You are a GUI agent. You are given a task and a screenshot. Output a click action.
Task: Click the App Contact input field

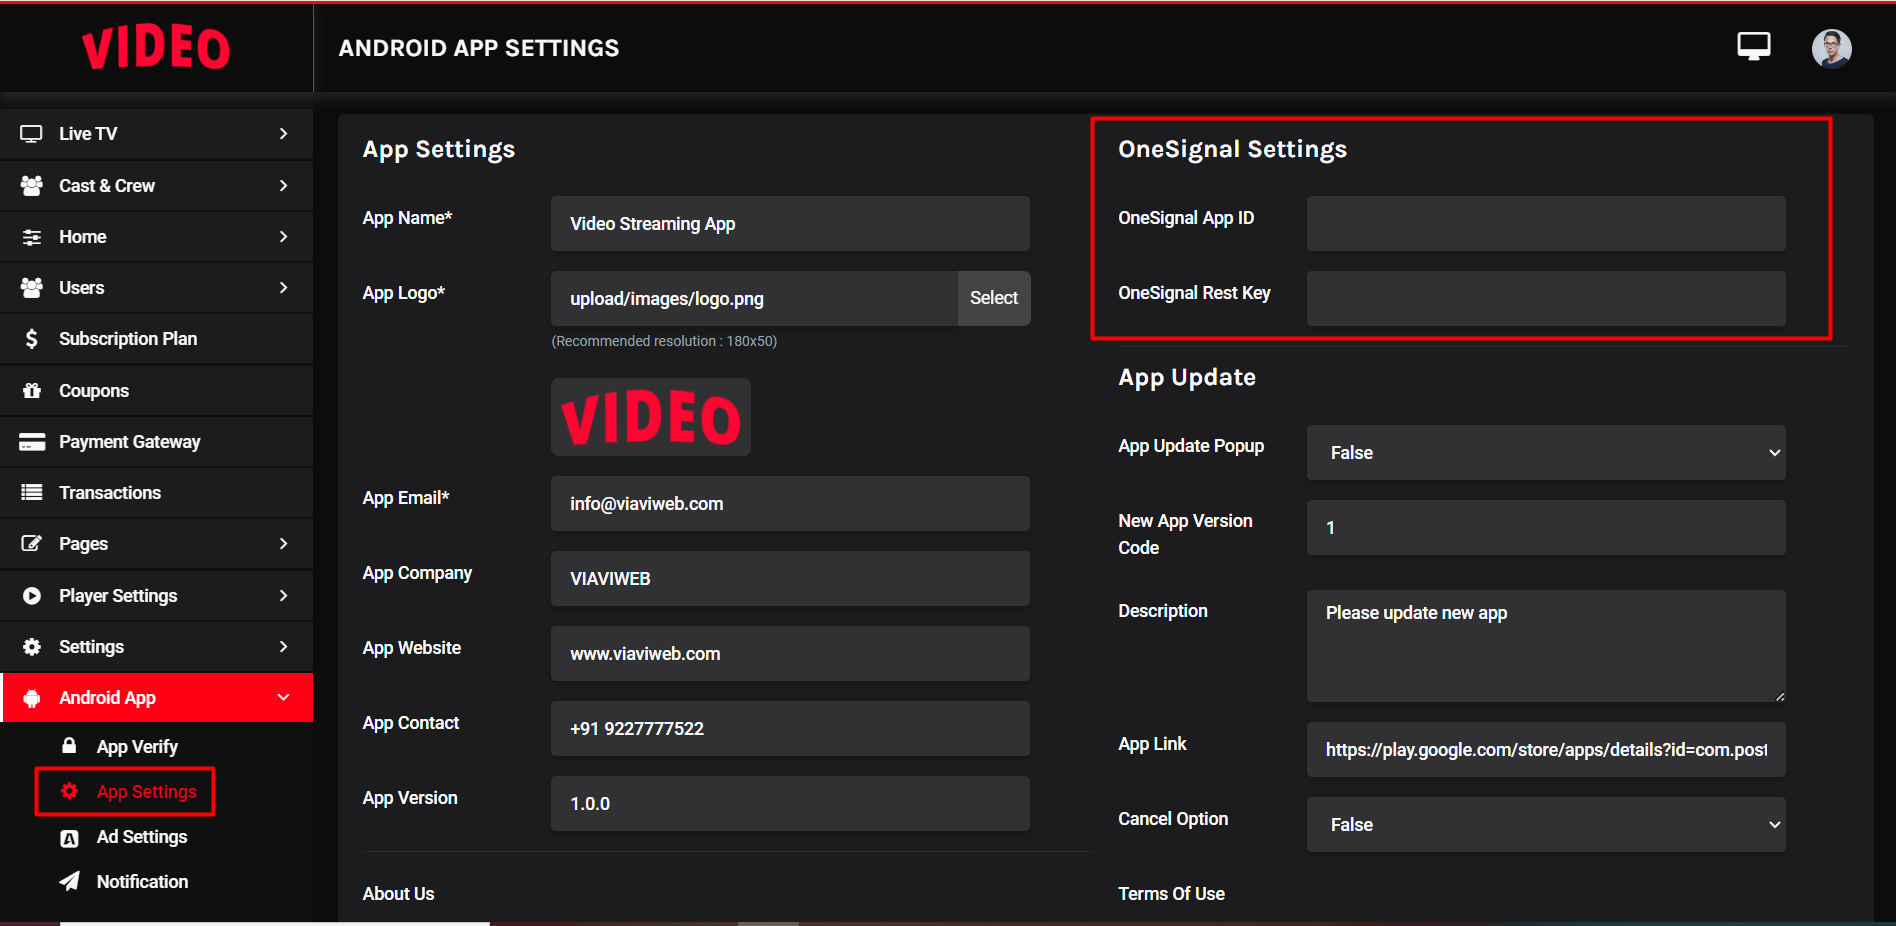click(x=790, y=729)
